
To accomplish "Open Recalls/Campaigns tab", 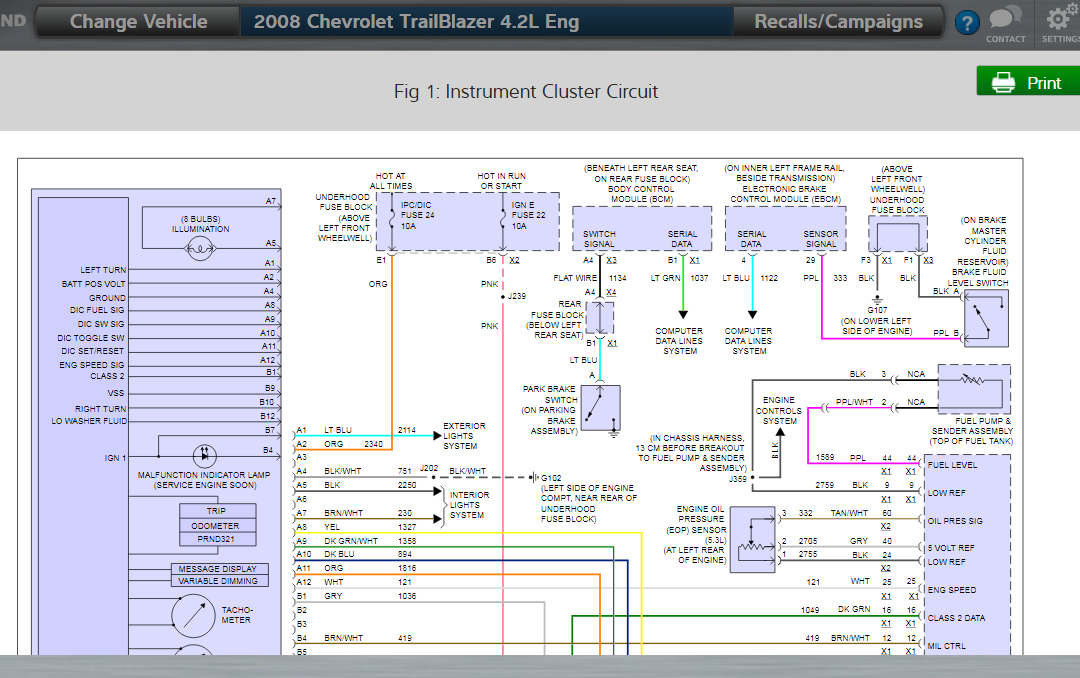I will [x=838, y=21].
